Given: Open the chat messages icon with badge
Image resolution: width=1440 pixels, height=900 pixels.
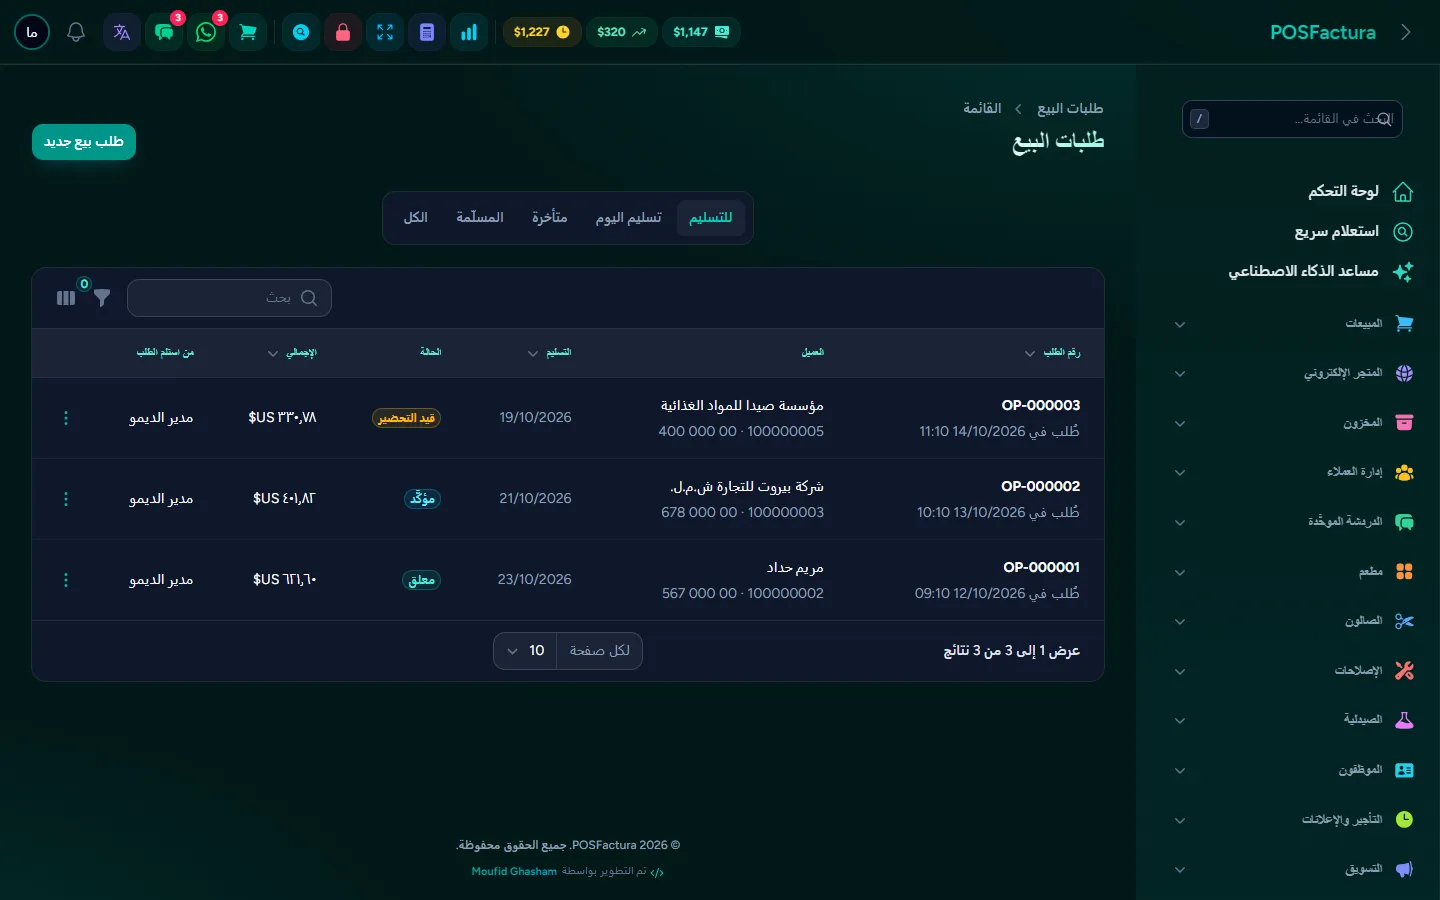Looking at the screenshot, I should click(x=164, y=32).
